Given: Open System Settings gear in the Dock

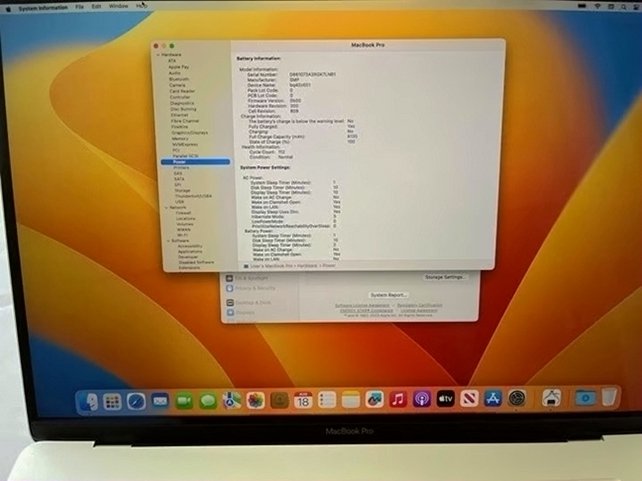Looking at the screenshot, I should 517,397.
